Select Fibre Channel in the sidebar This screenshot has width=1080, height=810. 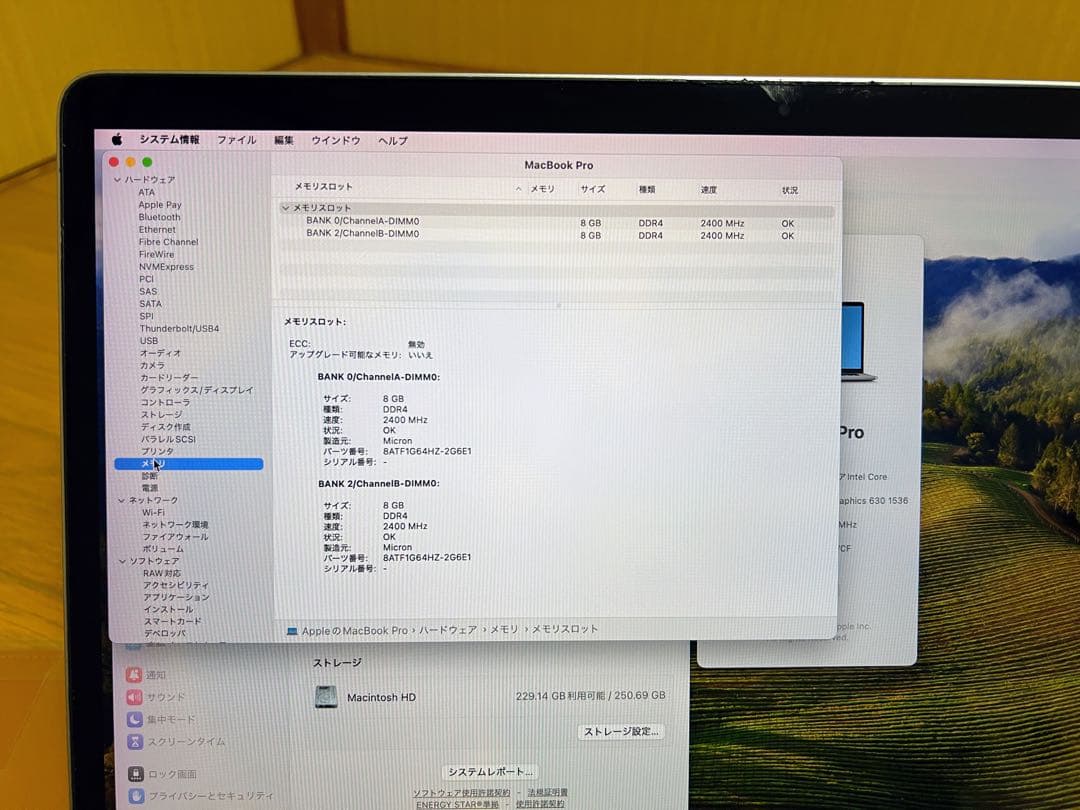point(168,242)
